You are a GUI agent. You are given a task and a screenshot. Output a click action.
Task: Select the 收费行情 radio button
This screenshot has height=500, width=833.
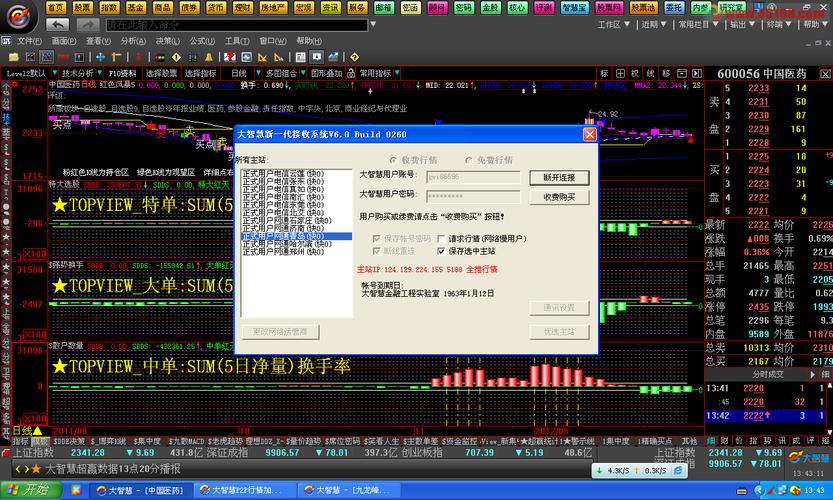coord(393,160)
